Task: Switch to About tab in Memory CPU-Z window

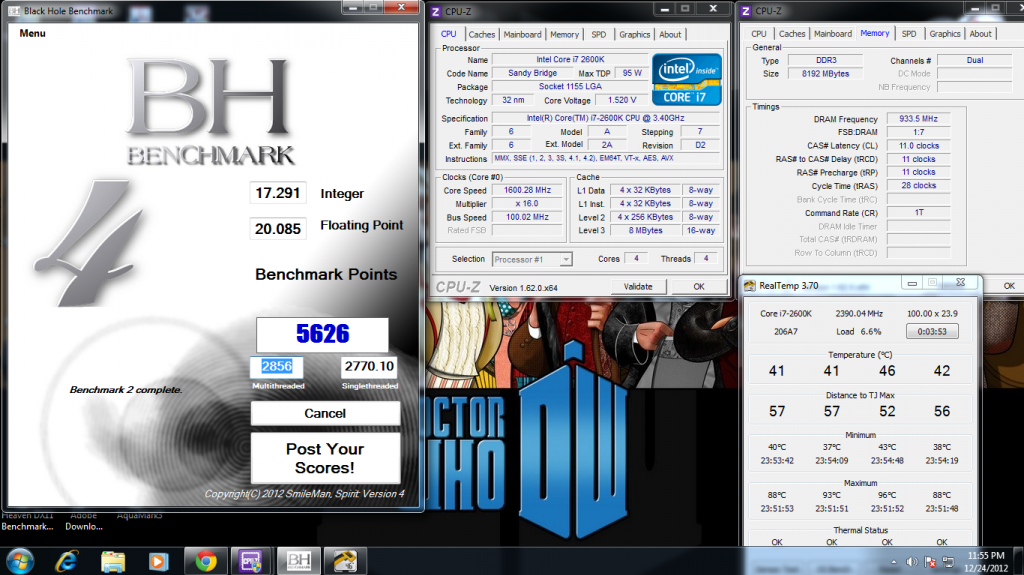Action: pos(980,34)
